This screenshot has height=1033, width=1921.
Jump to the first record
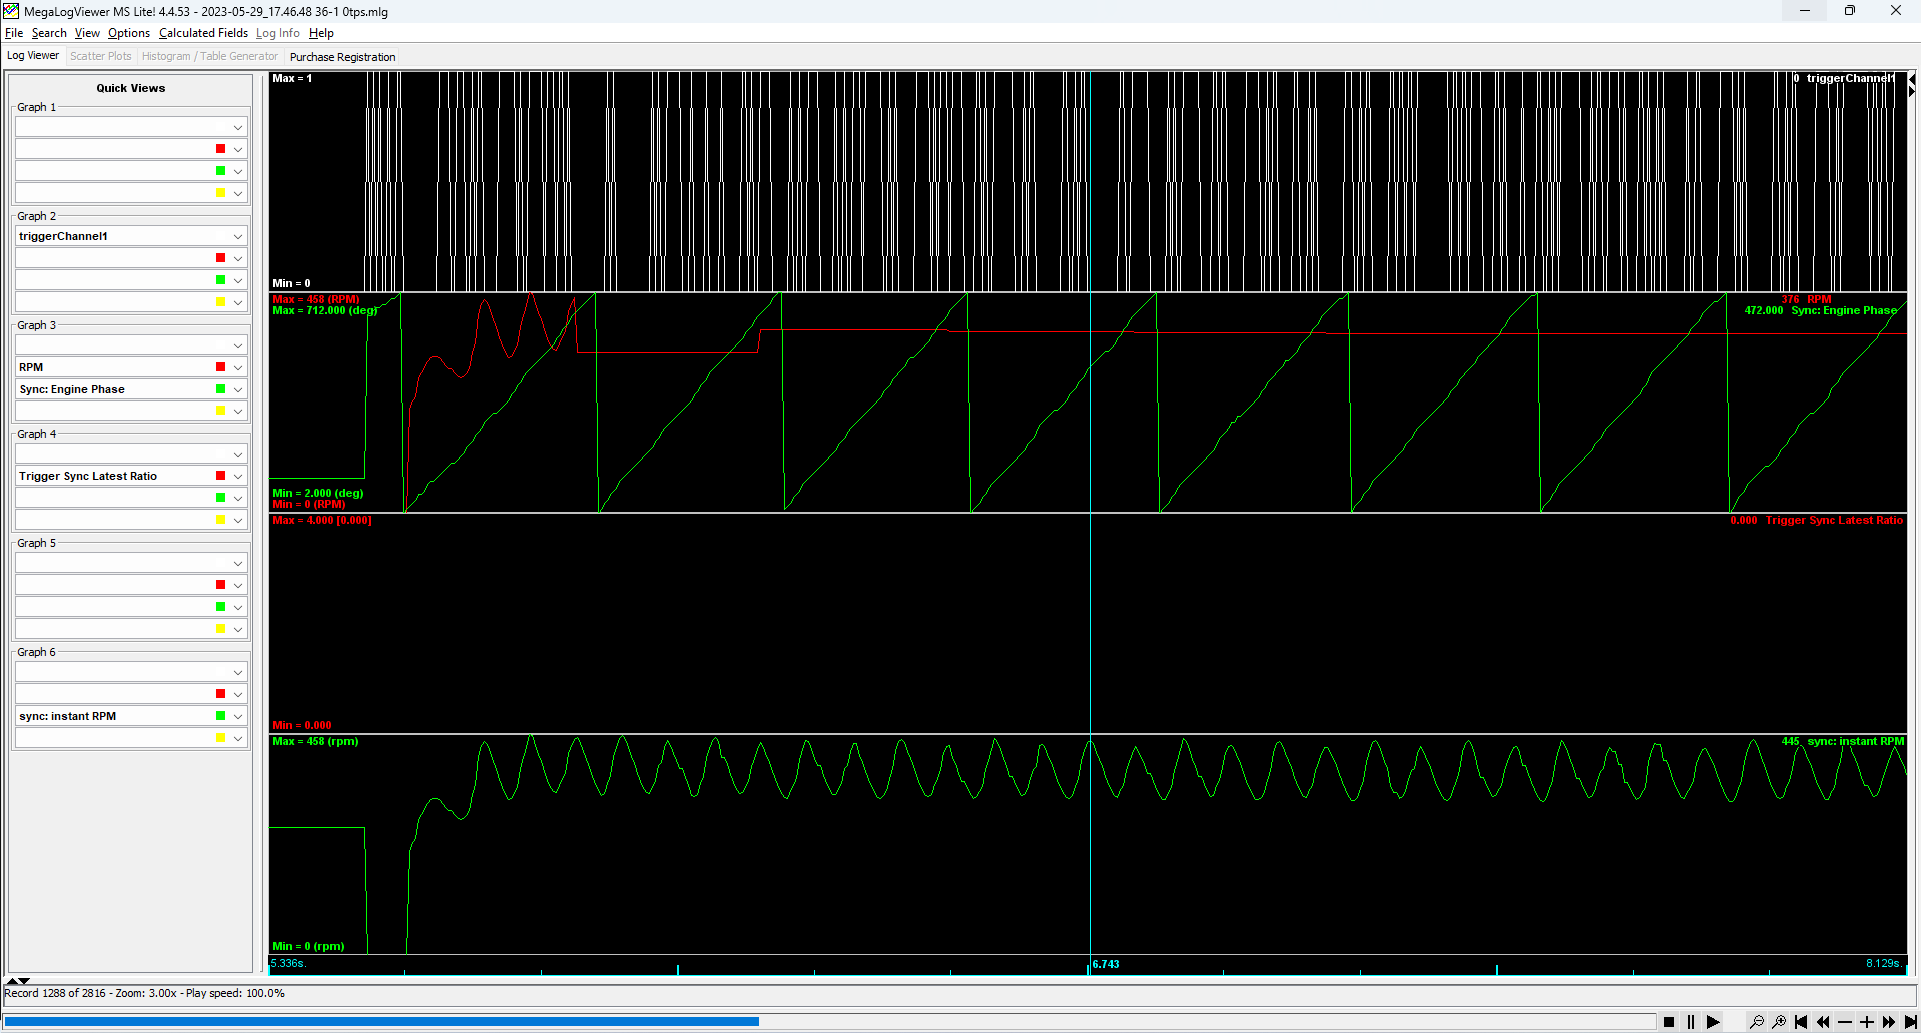[1801, 1021]
